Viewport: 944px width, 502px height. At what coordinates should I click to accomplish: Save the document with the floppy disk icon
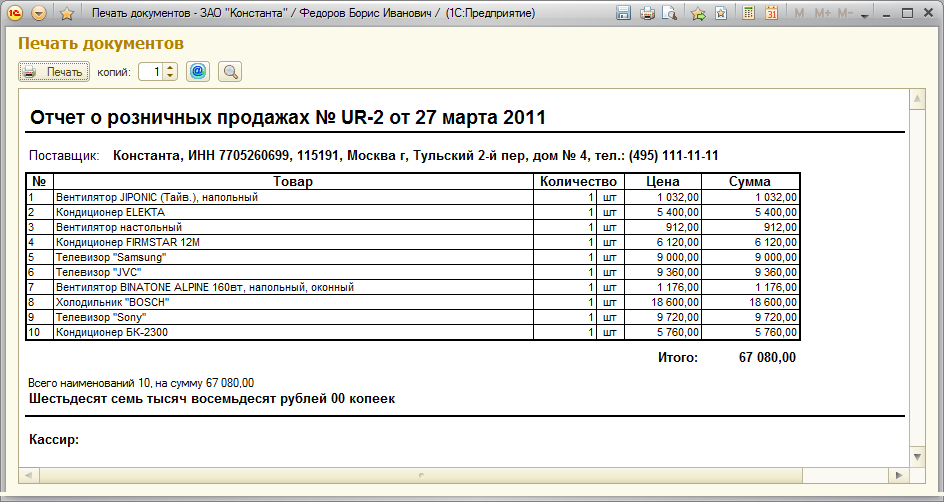click(x=624, y=13)
